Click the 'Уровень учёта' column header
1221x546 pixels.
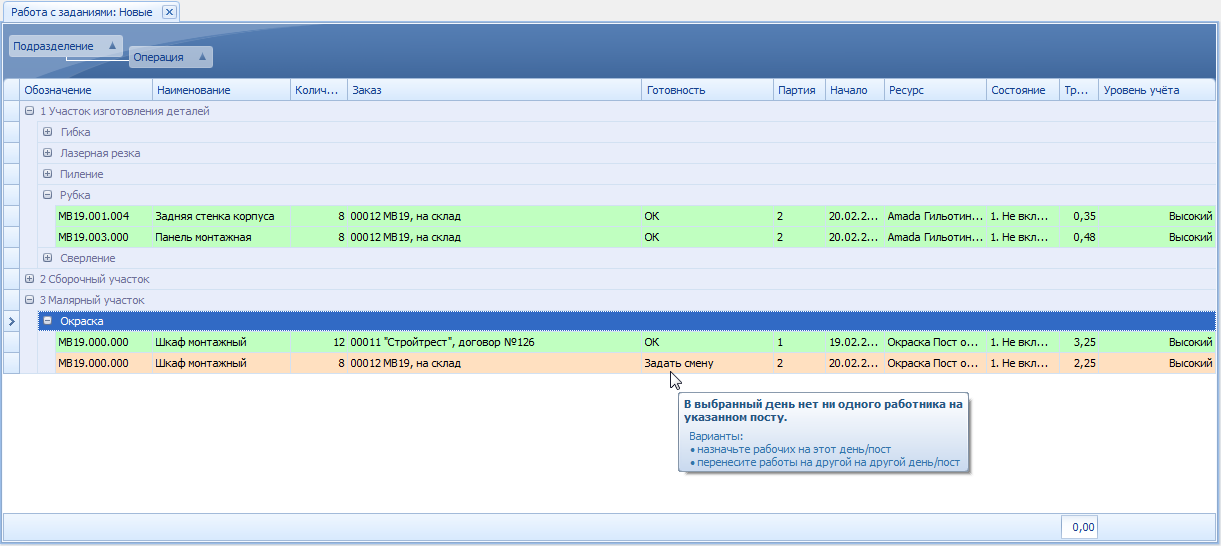tap(1157, 90)
